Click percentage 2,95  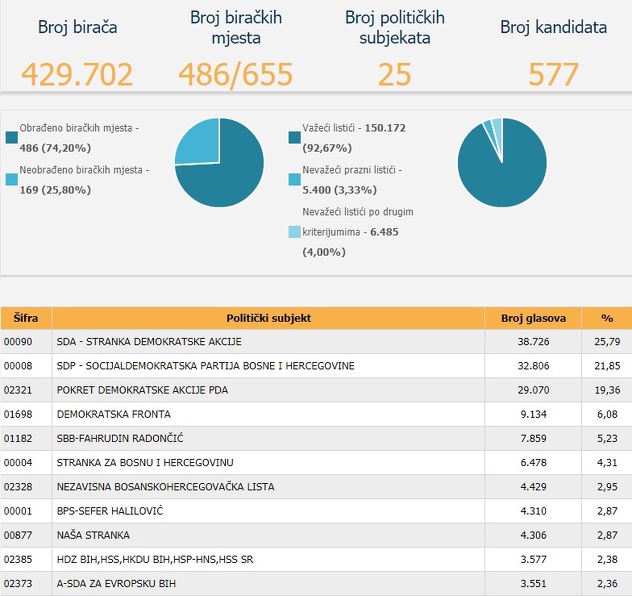pos(607,487)
